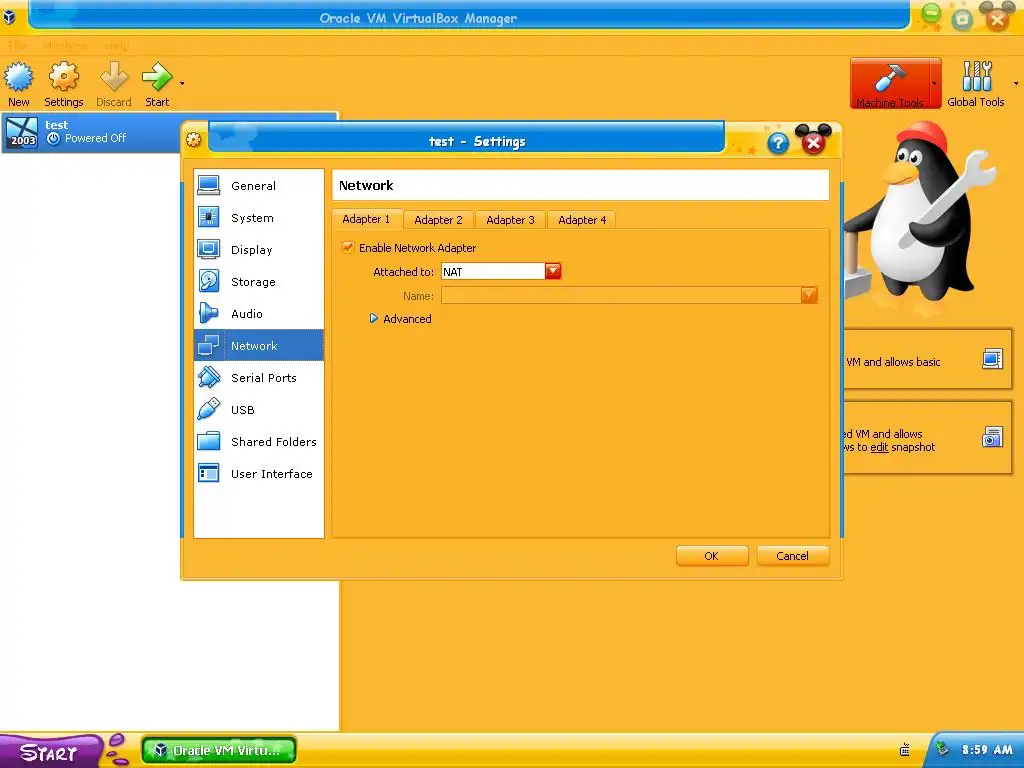
Task: Minimize the VirtualBox Manager window
Action: pos(931,15)
